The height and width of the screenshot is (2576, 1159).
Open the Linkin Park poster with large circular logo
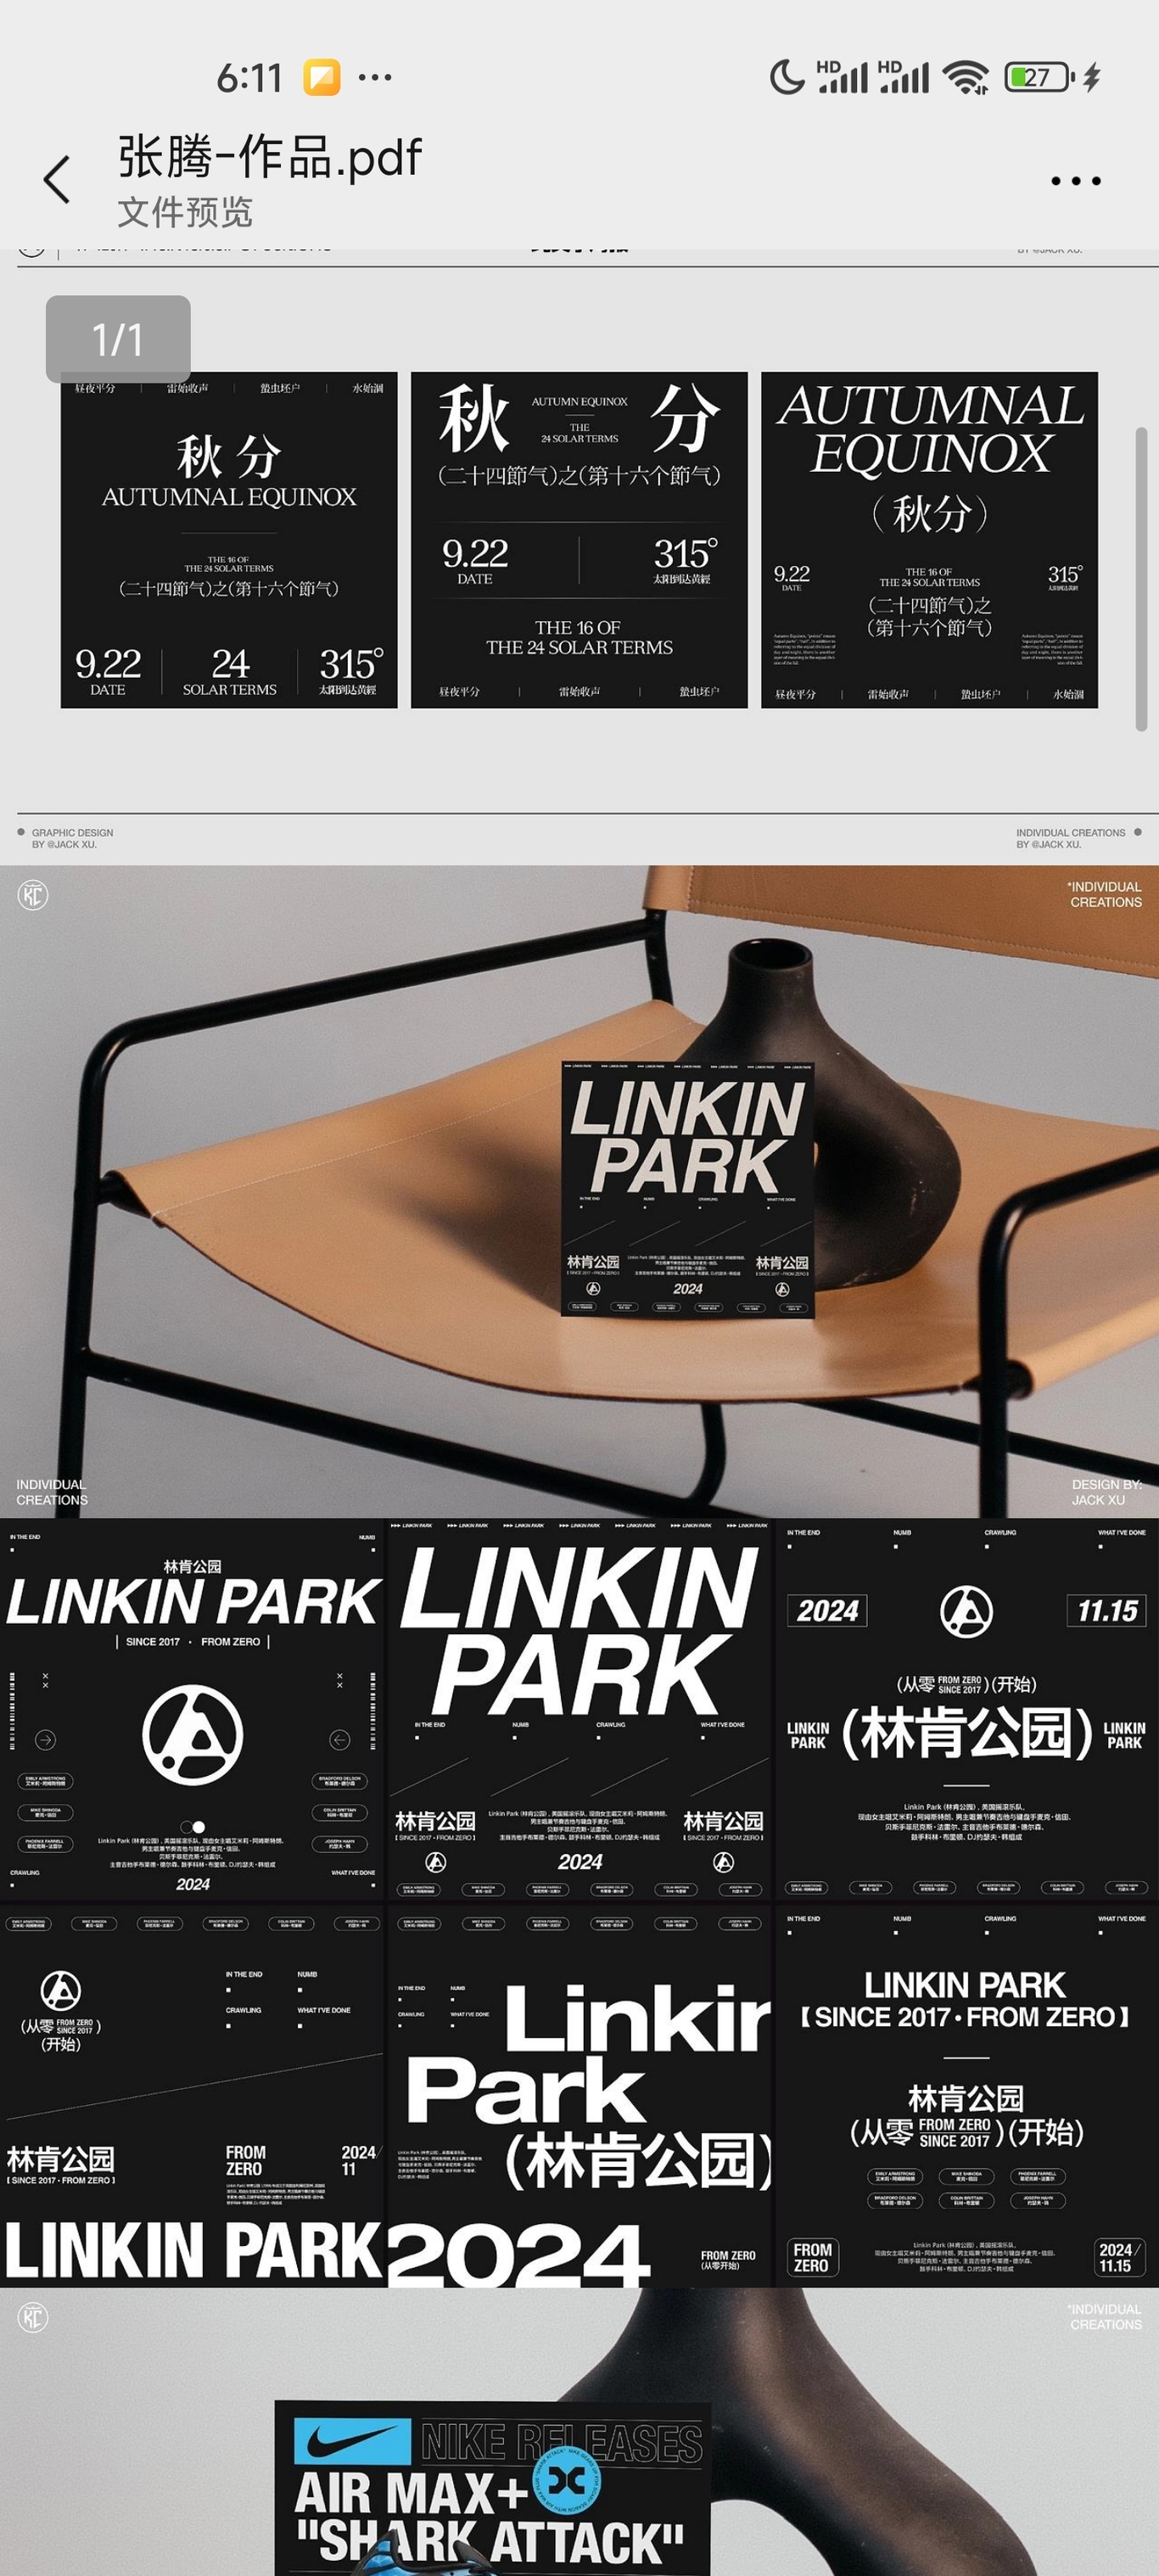click(x=192, y=1709)
